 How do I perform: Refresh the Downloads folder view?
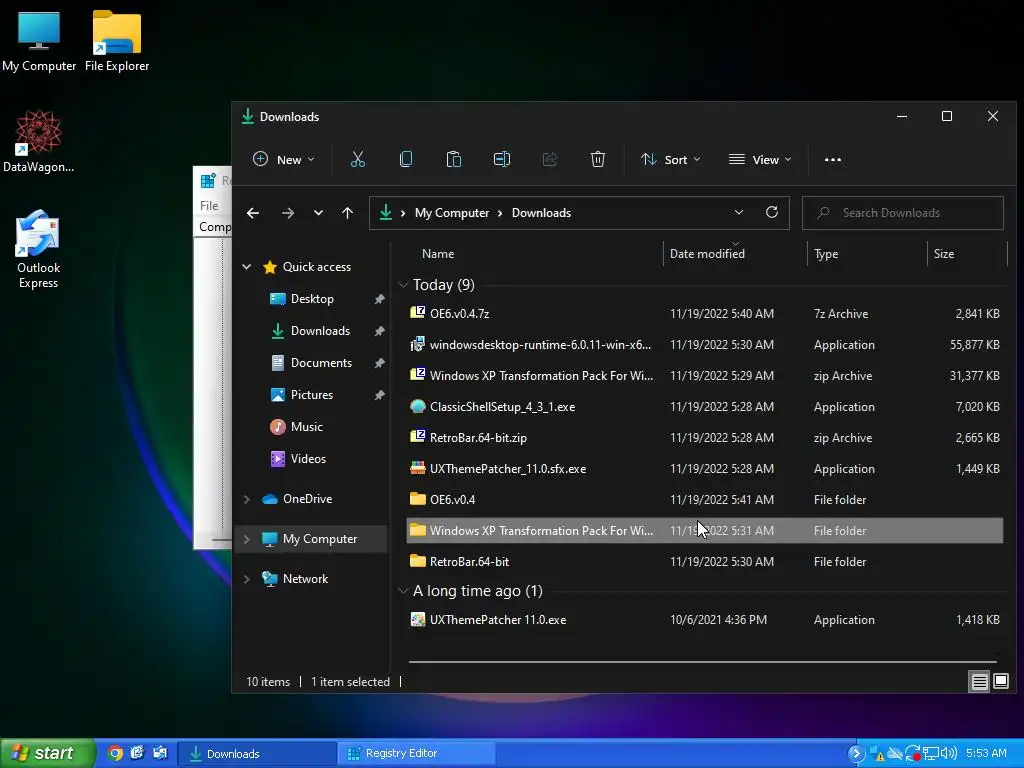tap(772, 212)
